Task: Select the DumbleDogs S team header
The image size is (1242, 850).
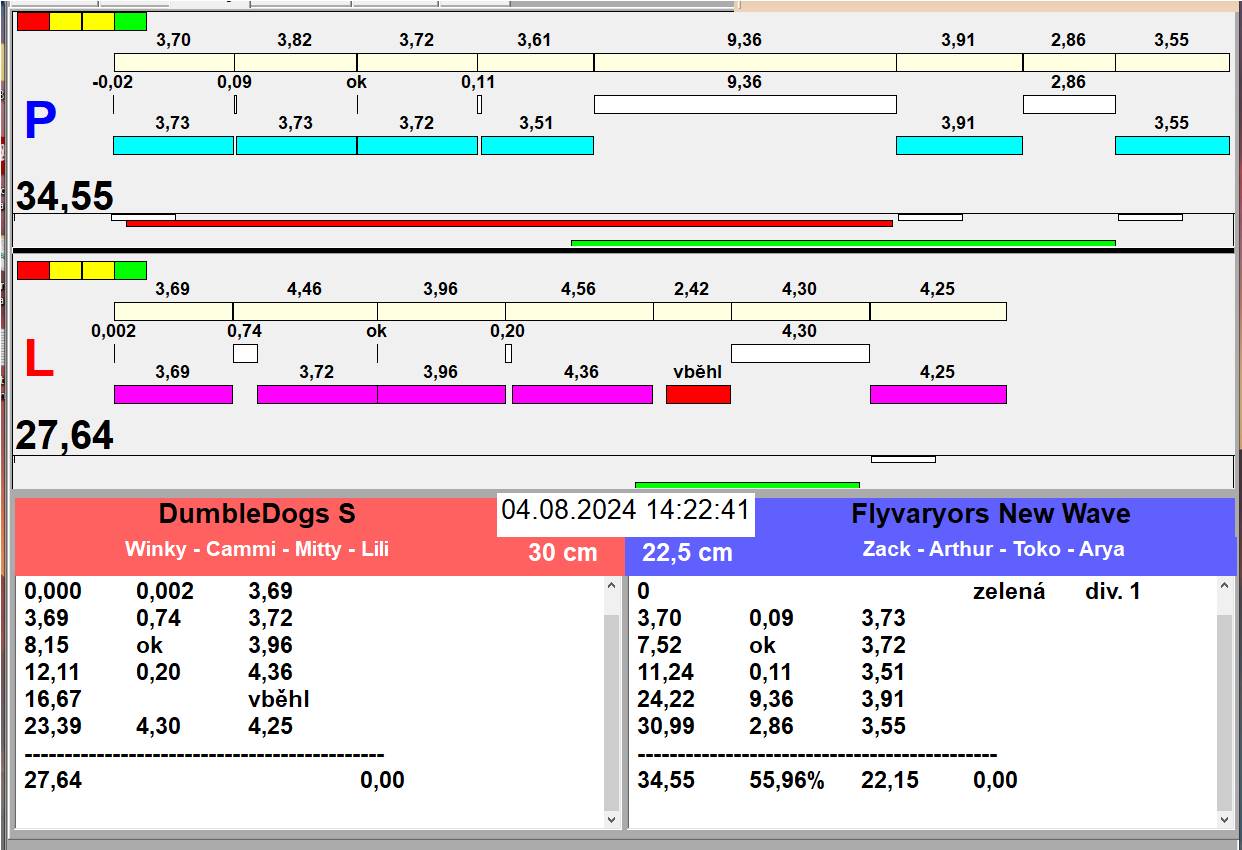Action: click(x=257, y=514)
